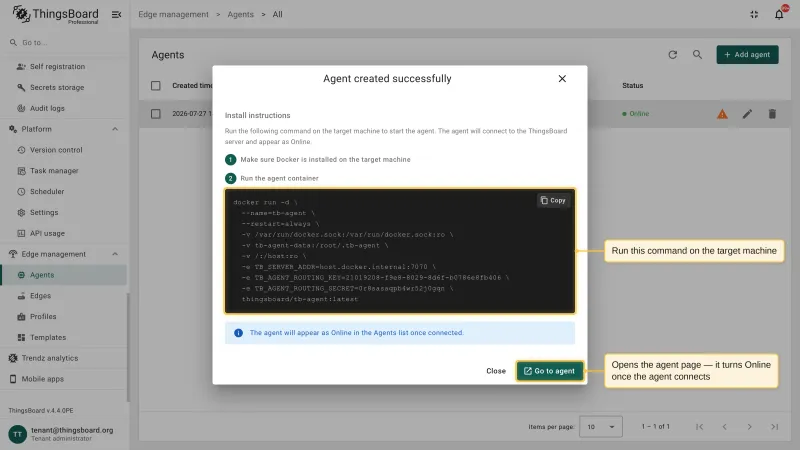
Task: Select all agents checkbox in header
Action: pyautogui.click(x=156, y=86)
